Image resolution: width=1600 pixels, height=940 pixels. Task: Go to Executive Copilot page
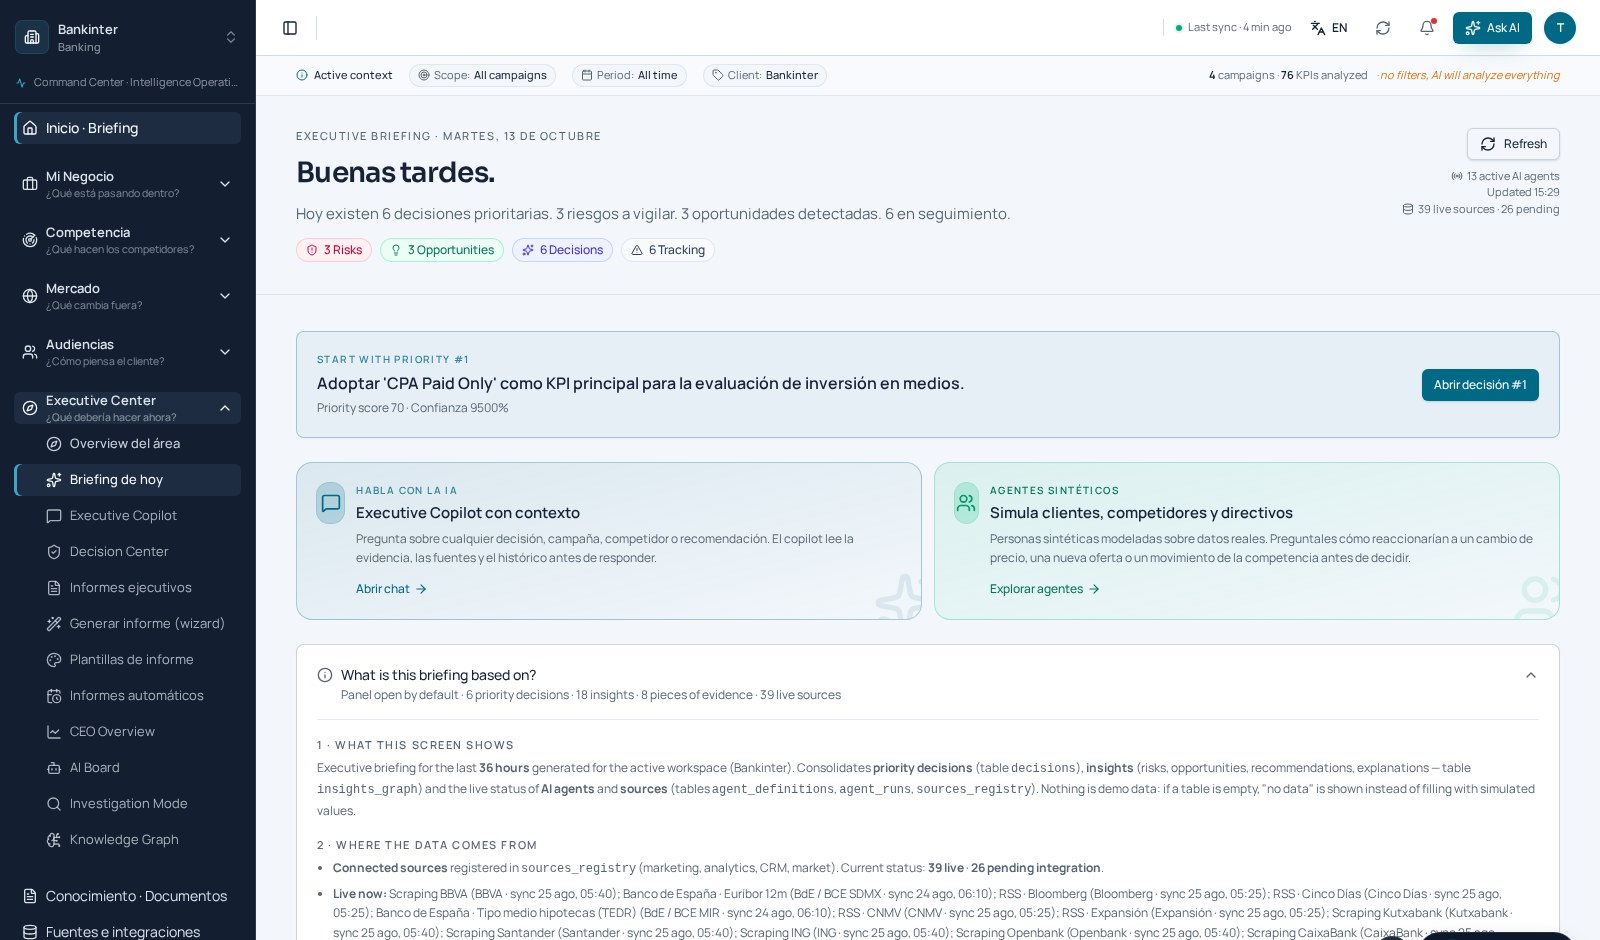[128, 516]
